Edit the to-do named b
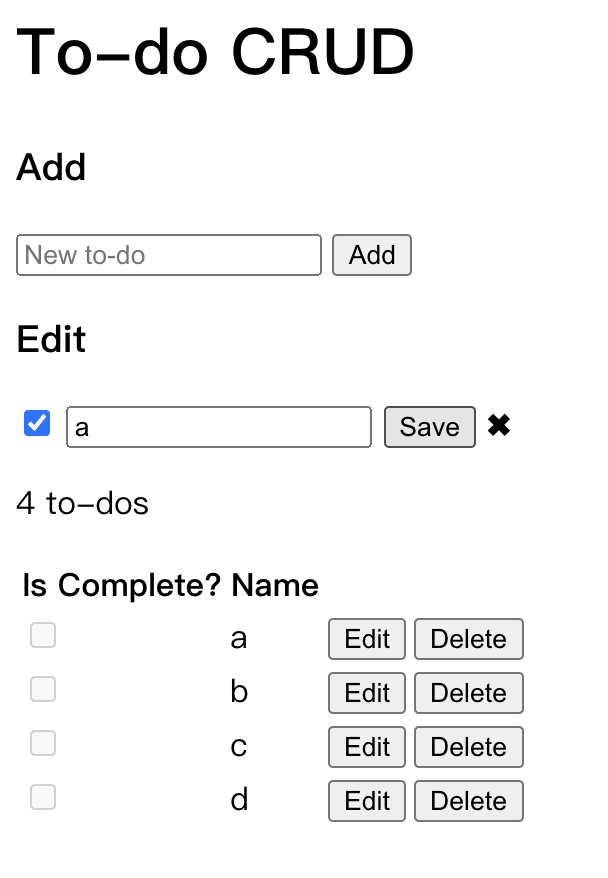 pos(367,693)
